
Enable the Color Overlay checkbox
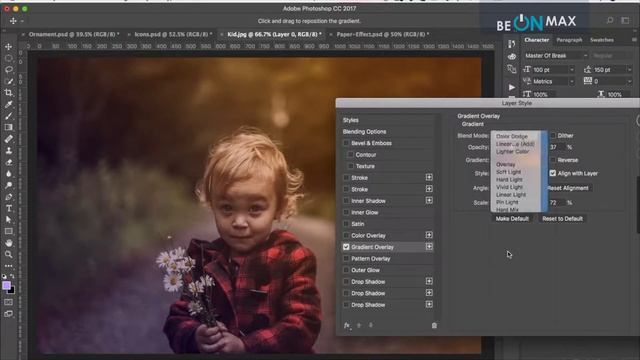pyautogui.click(x=346, y=236)
